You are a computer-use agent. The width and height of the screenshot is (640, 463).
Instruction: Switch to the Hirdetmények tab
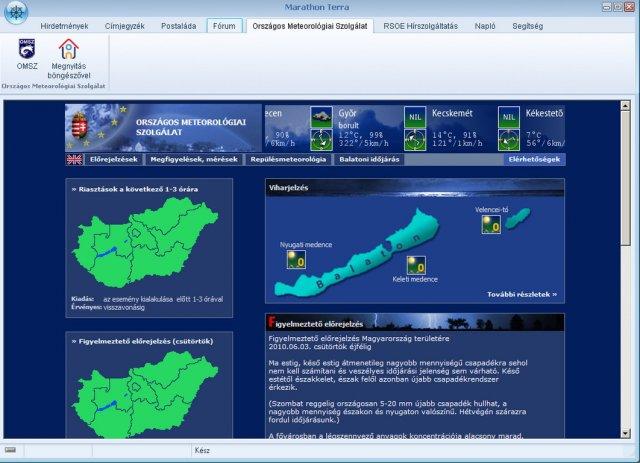click(63, 25)
